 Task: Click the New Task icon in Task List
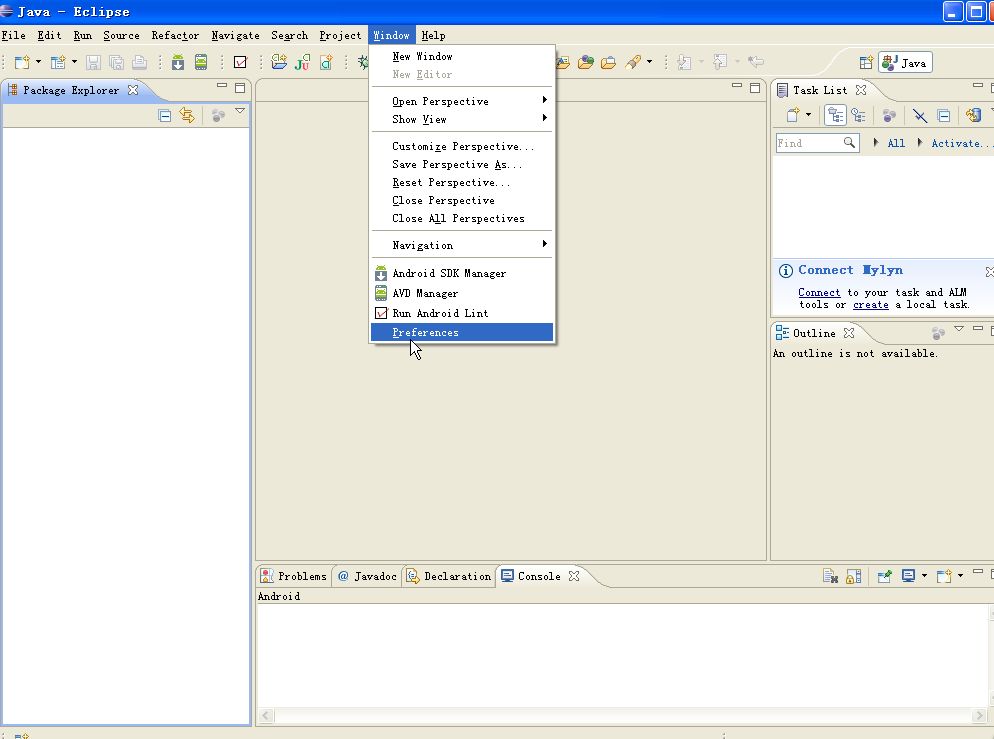point(793,115)
